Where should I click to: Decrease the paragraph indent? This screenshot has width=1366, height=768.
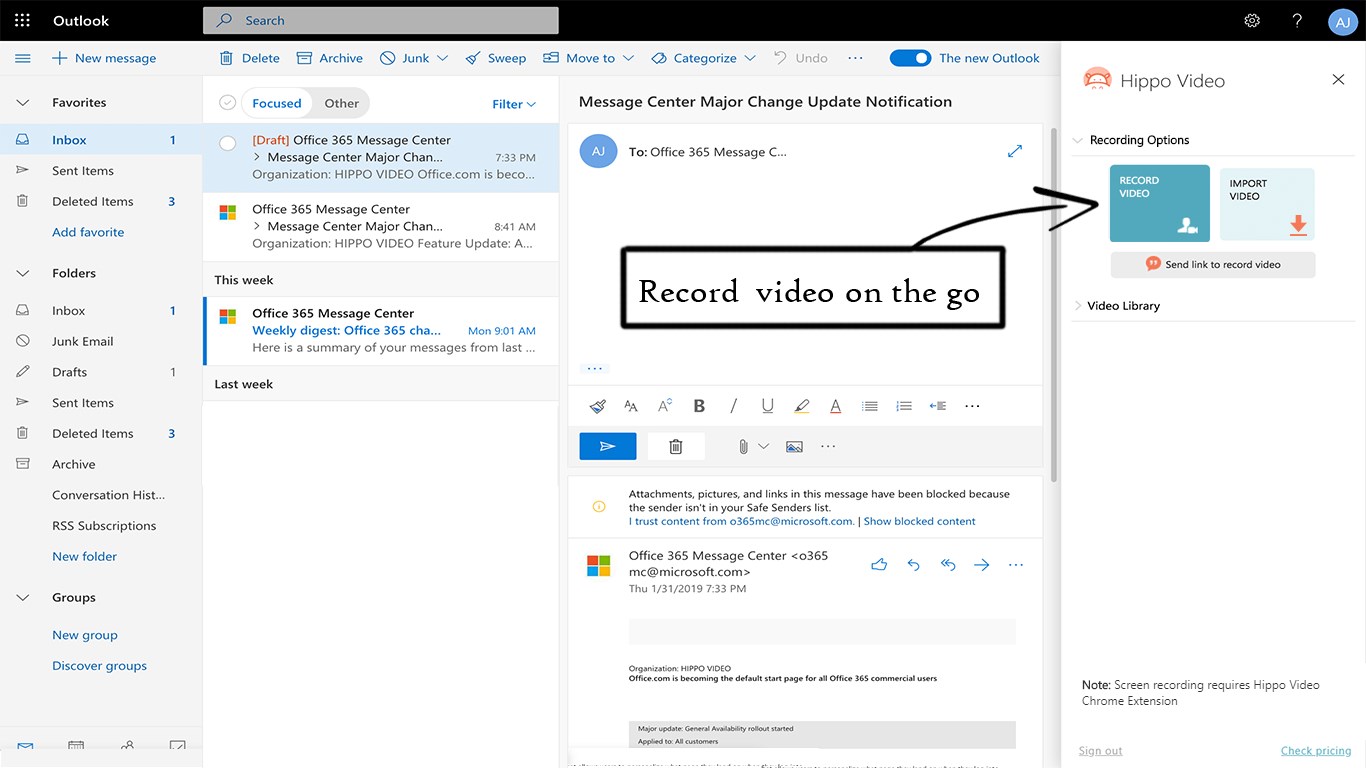coord(938,406)
